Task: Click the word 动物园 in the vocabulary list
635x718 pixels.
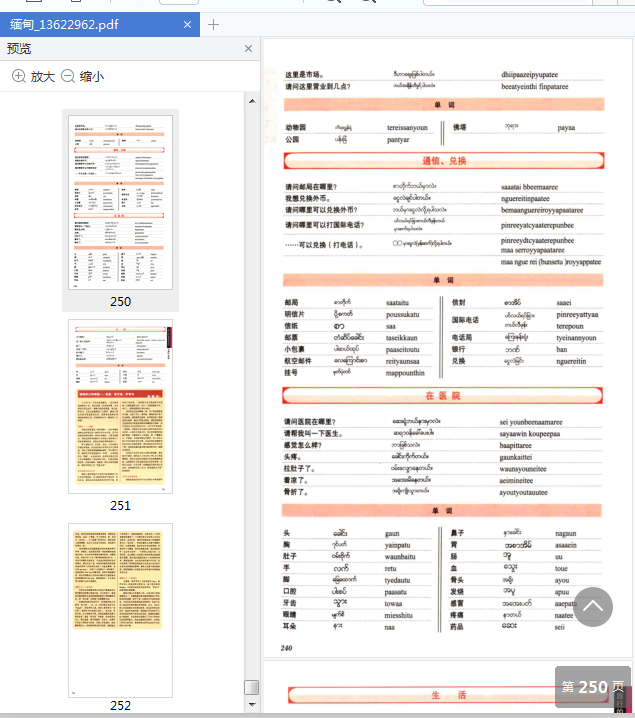Action: (296, 128)
